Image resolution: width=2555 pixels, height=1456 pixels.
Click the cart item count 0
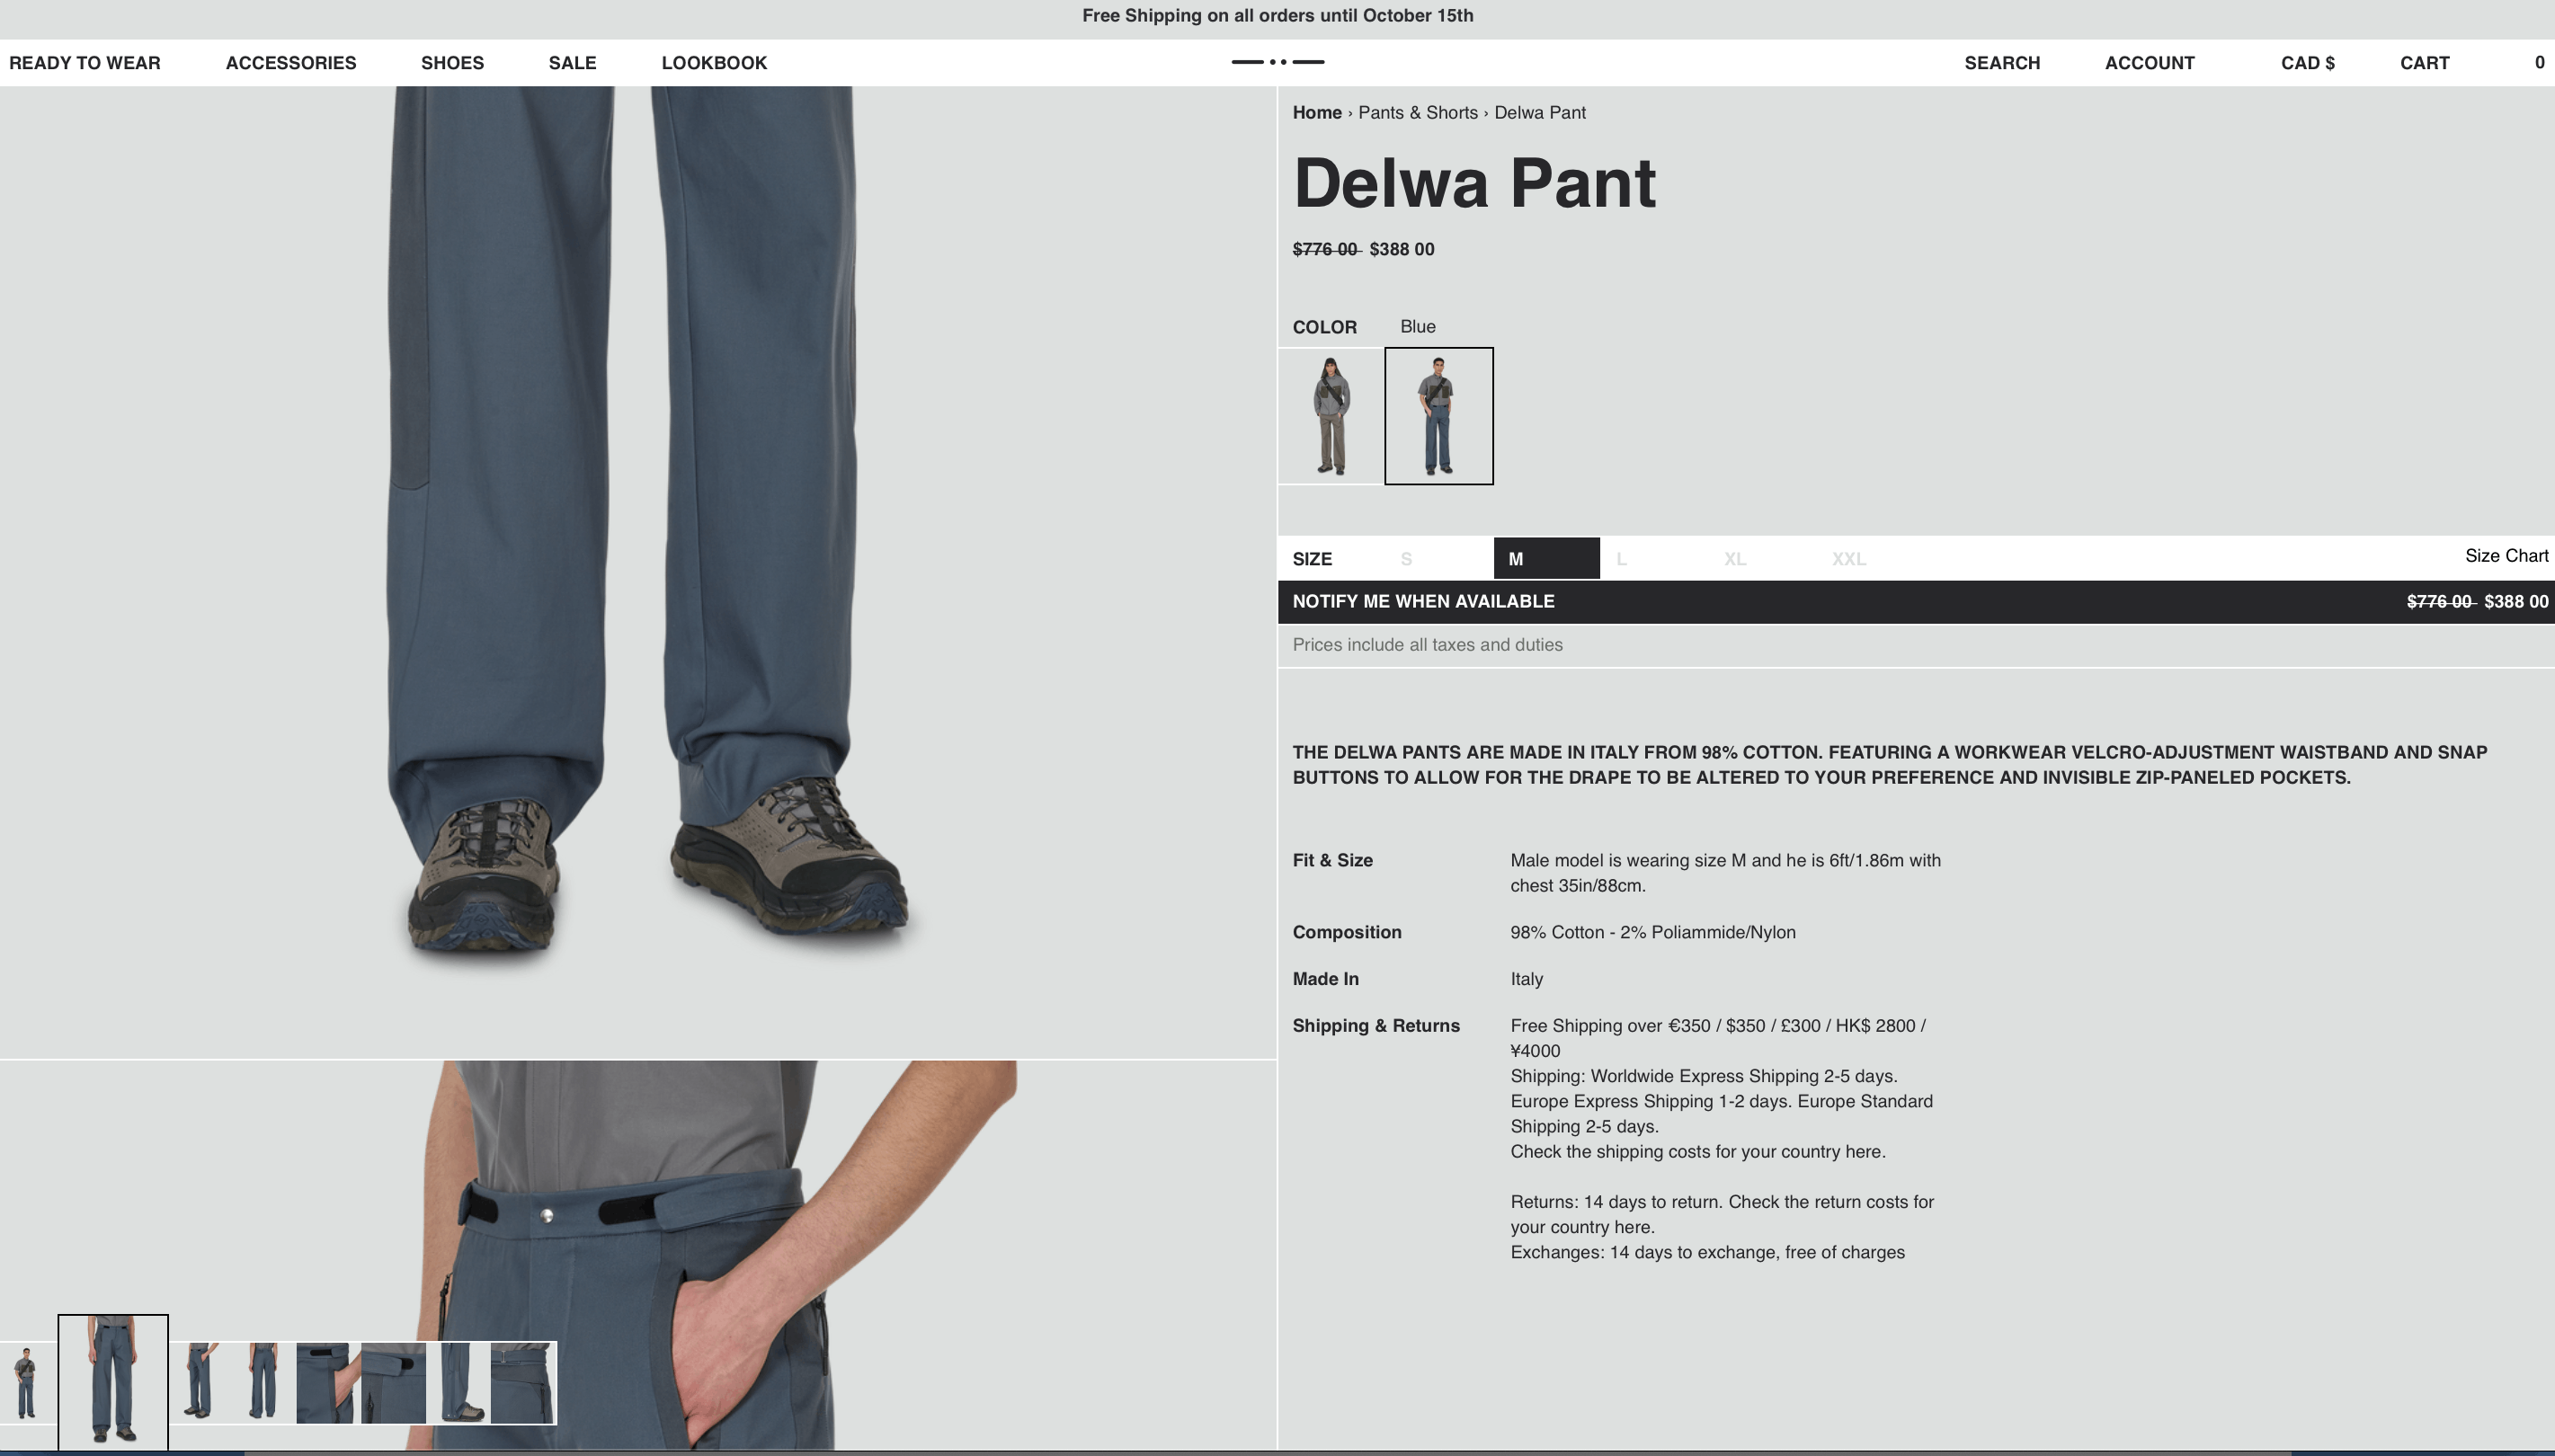(x=2539, y=63)
